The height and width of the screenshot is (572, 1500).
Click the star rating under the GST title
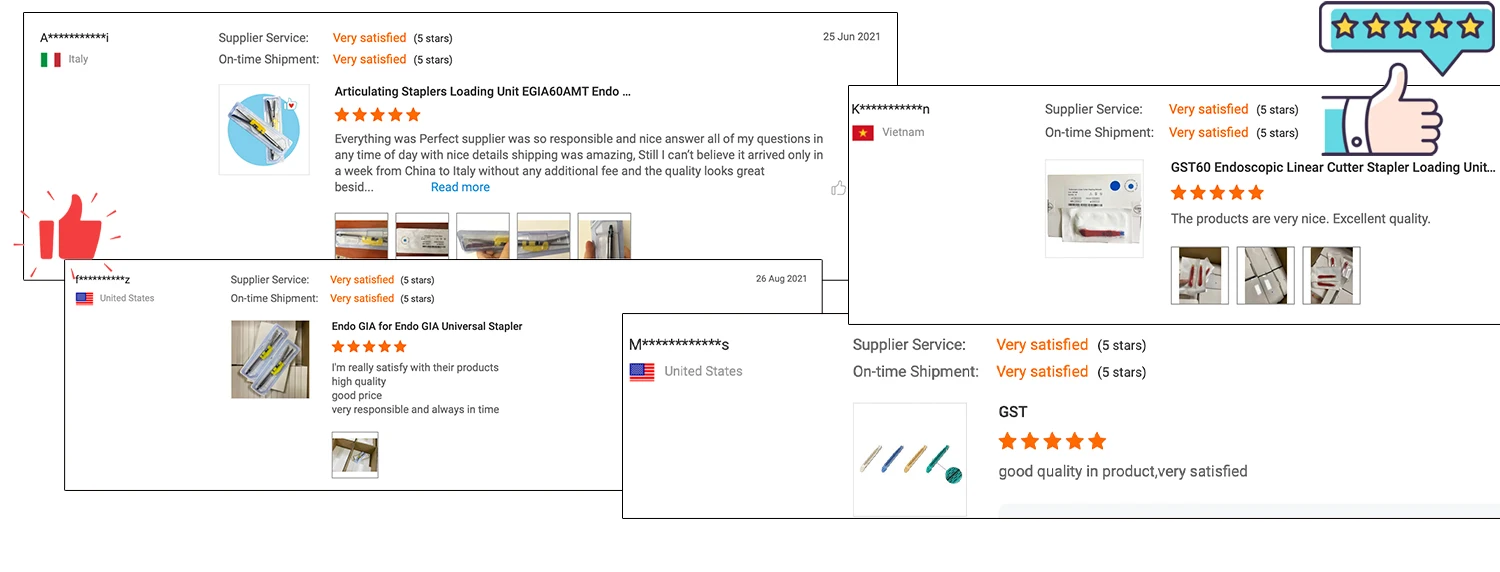[1052, 441]
